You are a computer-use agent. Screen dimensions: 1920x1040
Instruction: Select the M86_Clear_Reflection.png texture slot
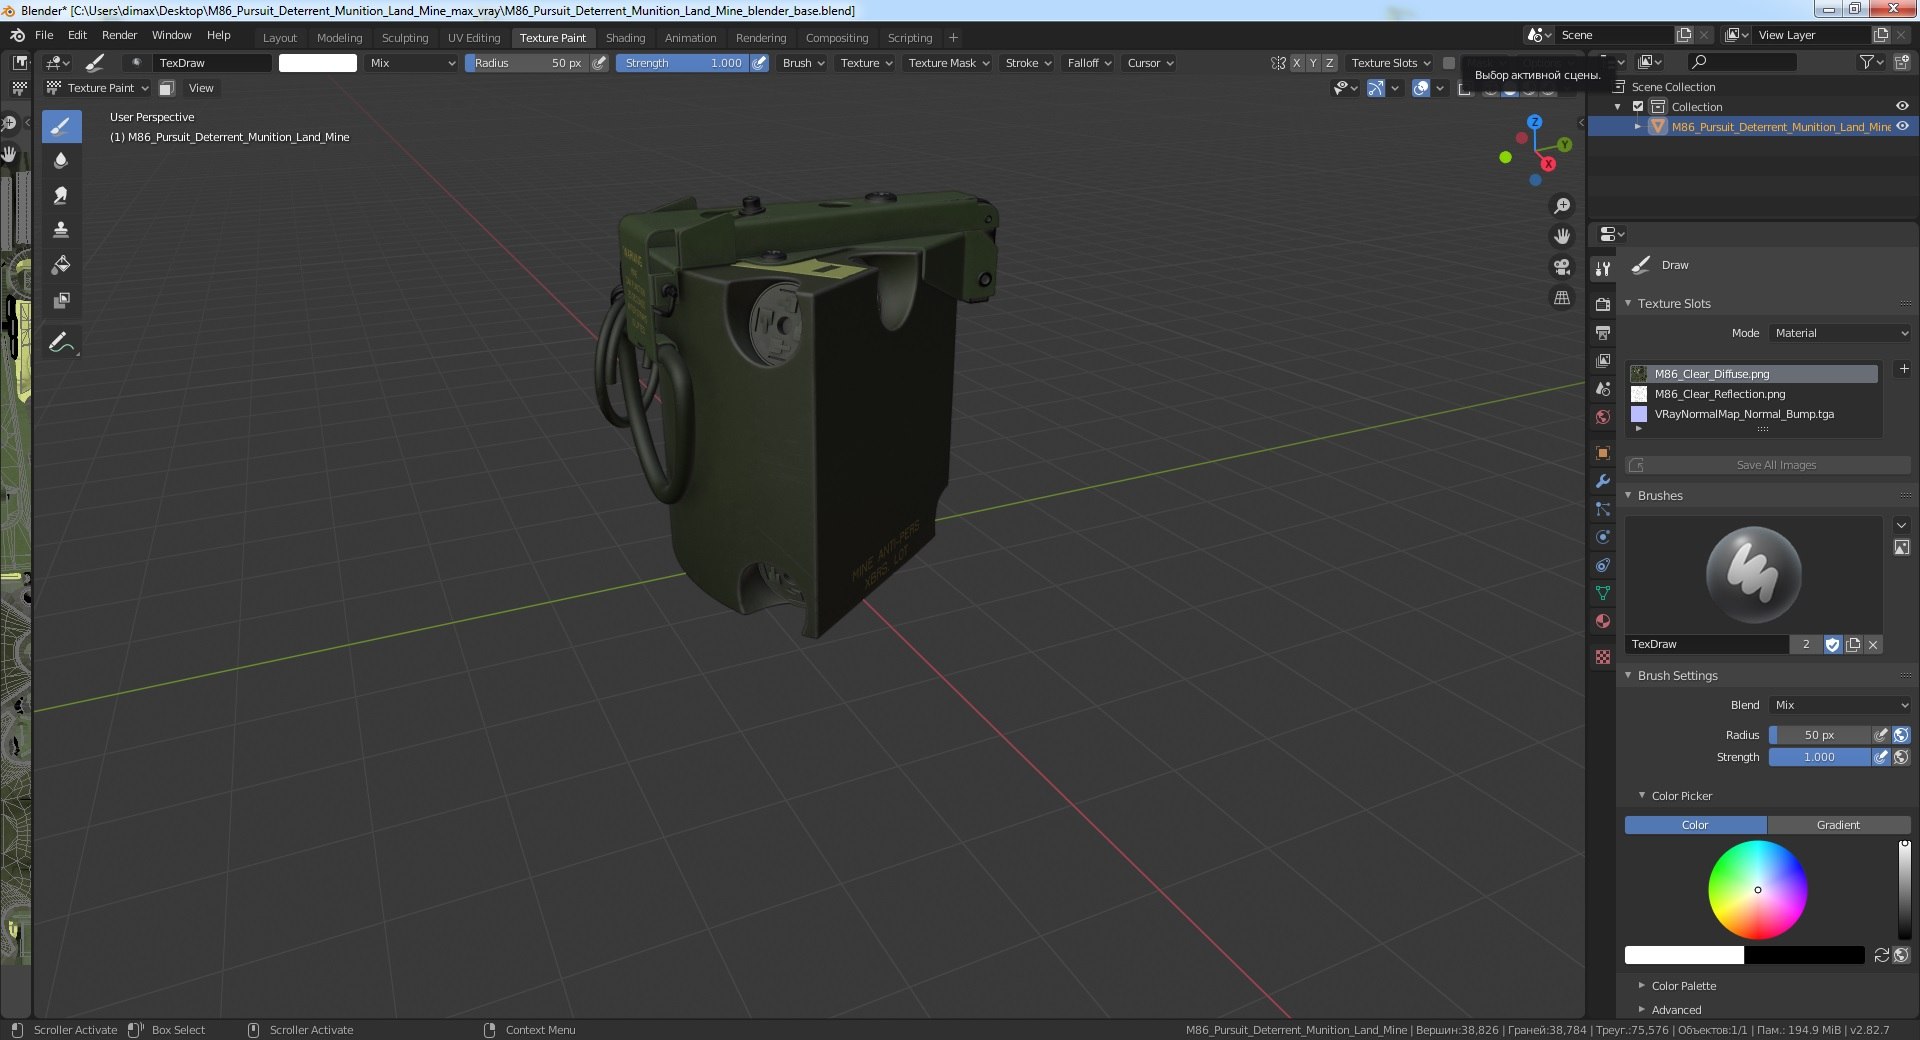[1719, 394]
